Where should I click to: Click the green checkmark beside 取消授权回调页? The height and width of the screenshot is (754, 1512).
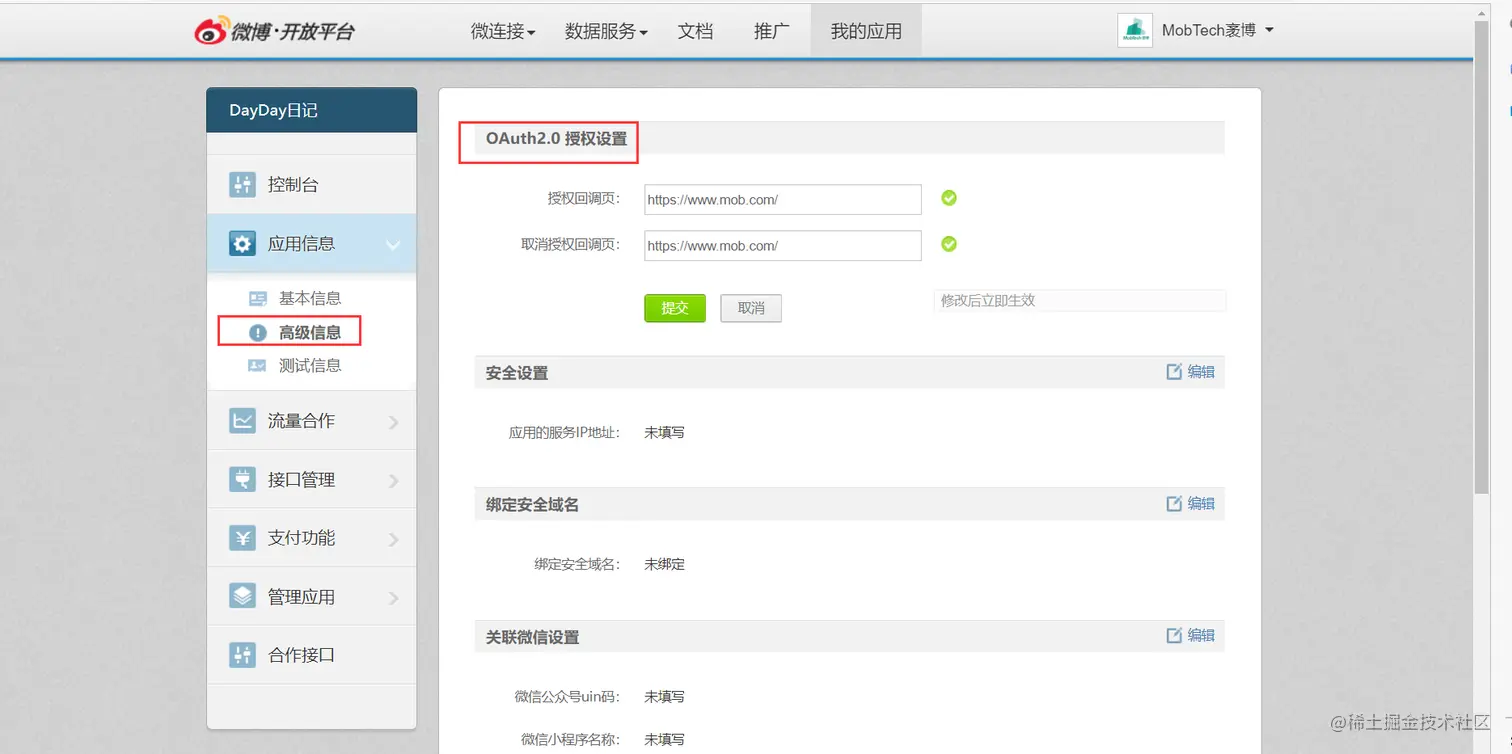pyautogui.click(x=949, y=244)
